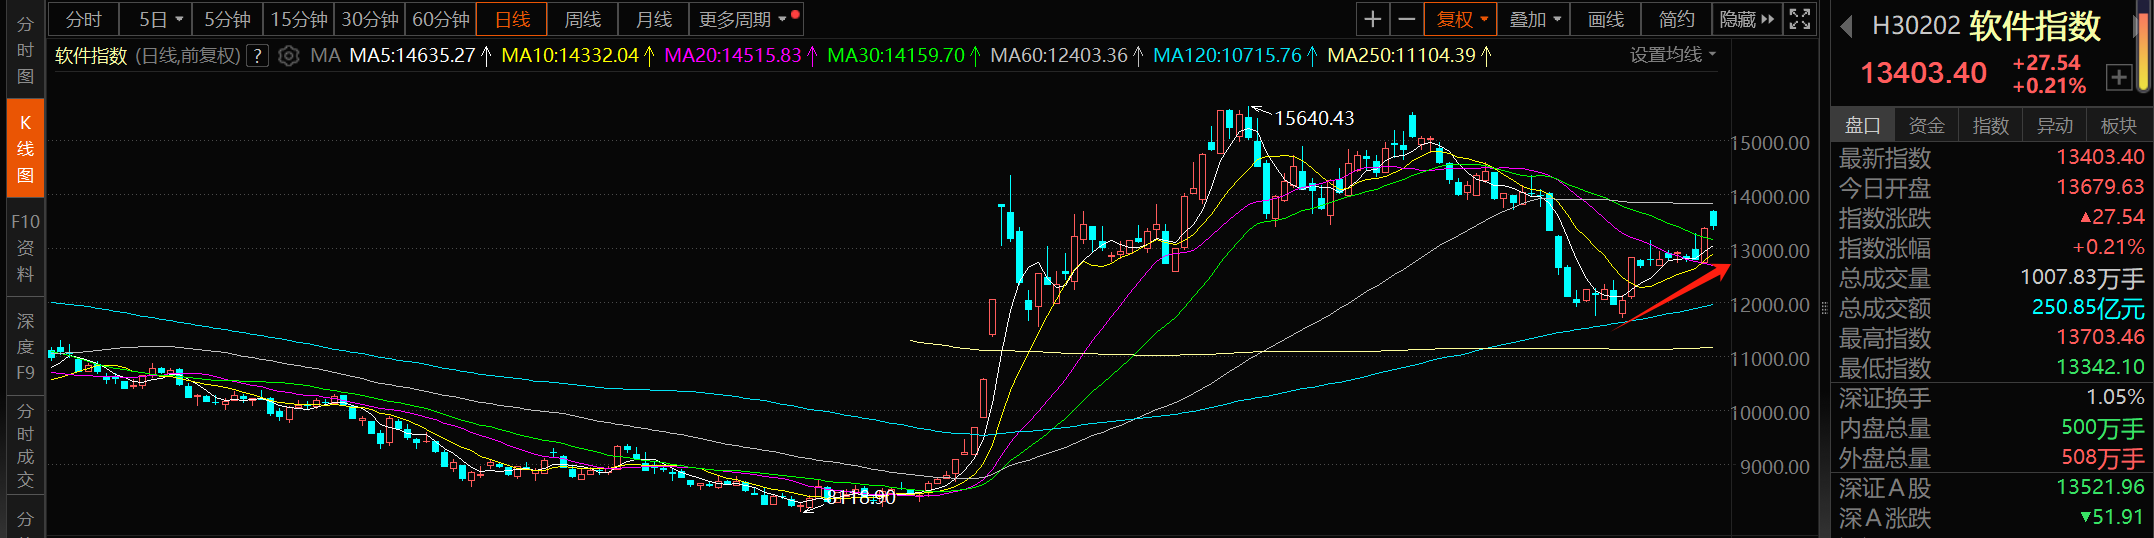Click the zoom out minus icon
This screenshot has width=2154, height=538.
[x=1406, y=19]
